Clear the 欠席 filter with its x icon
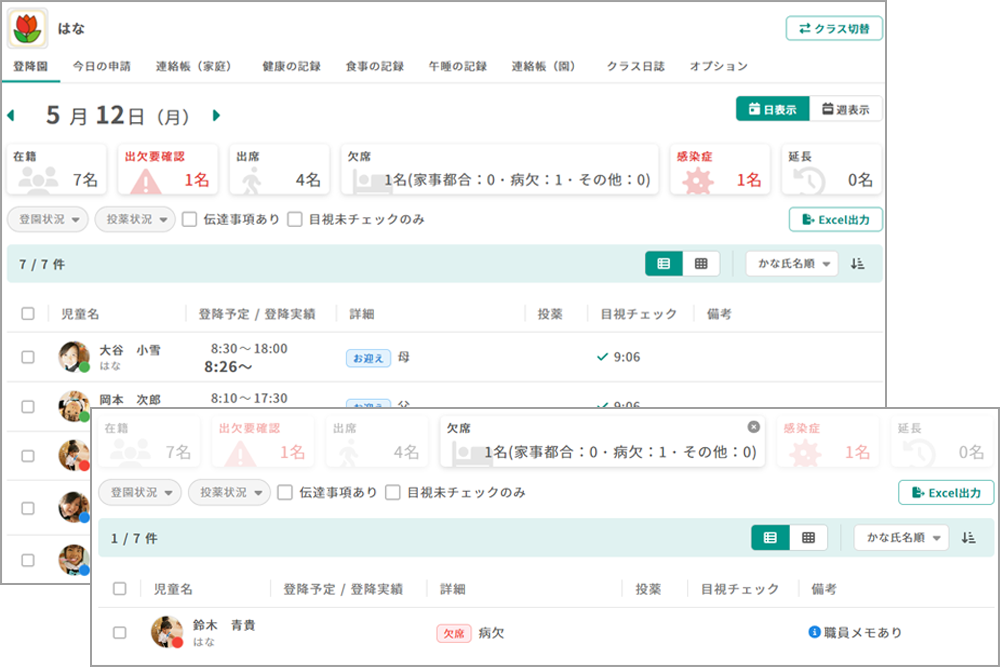The width and height of the screenshot is (1000, 667). coord(754,427)
